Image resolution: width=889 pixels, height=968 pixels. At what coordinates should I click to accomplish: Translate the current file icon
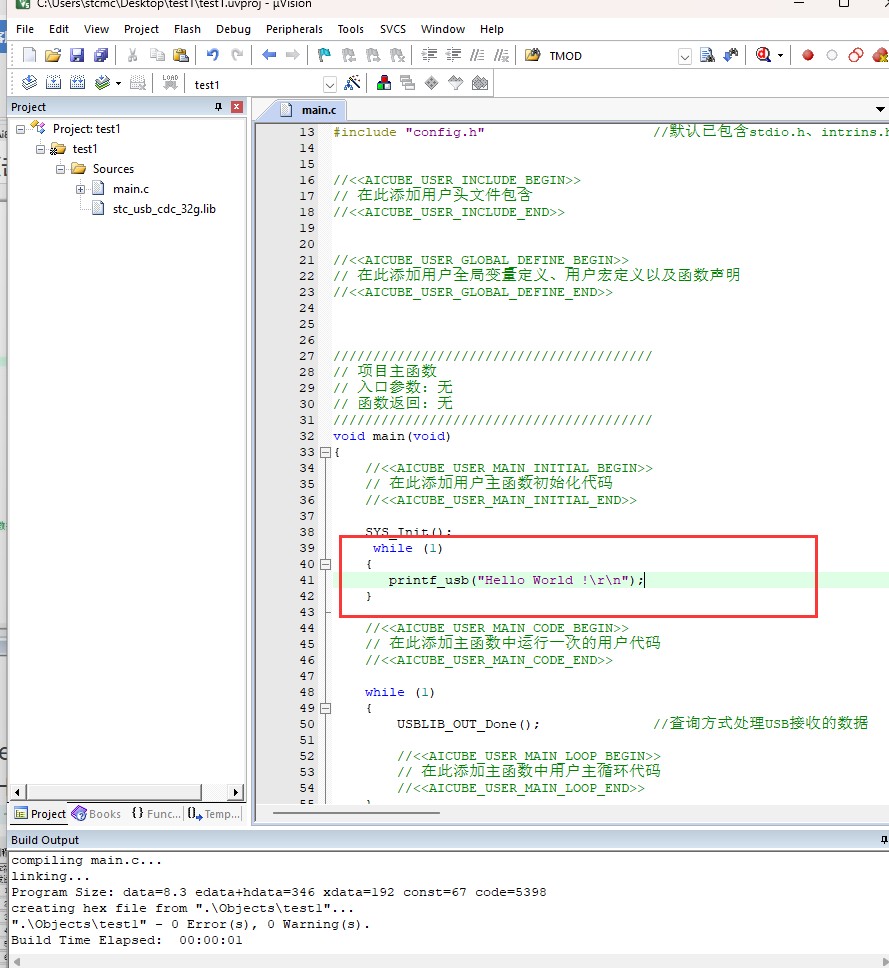tap(29, 83)
